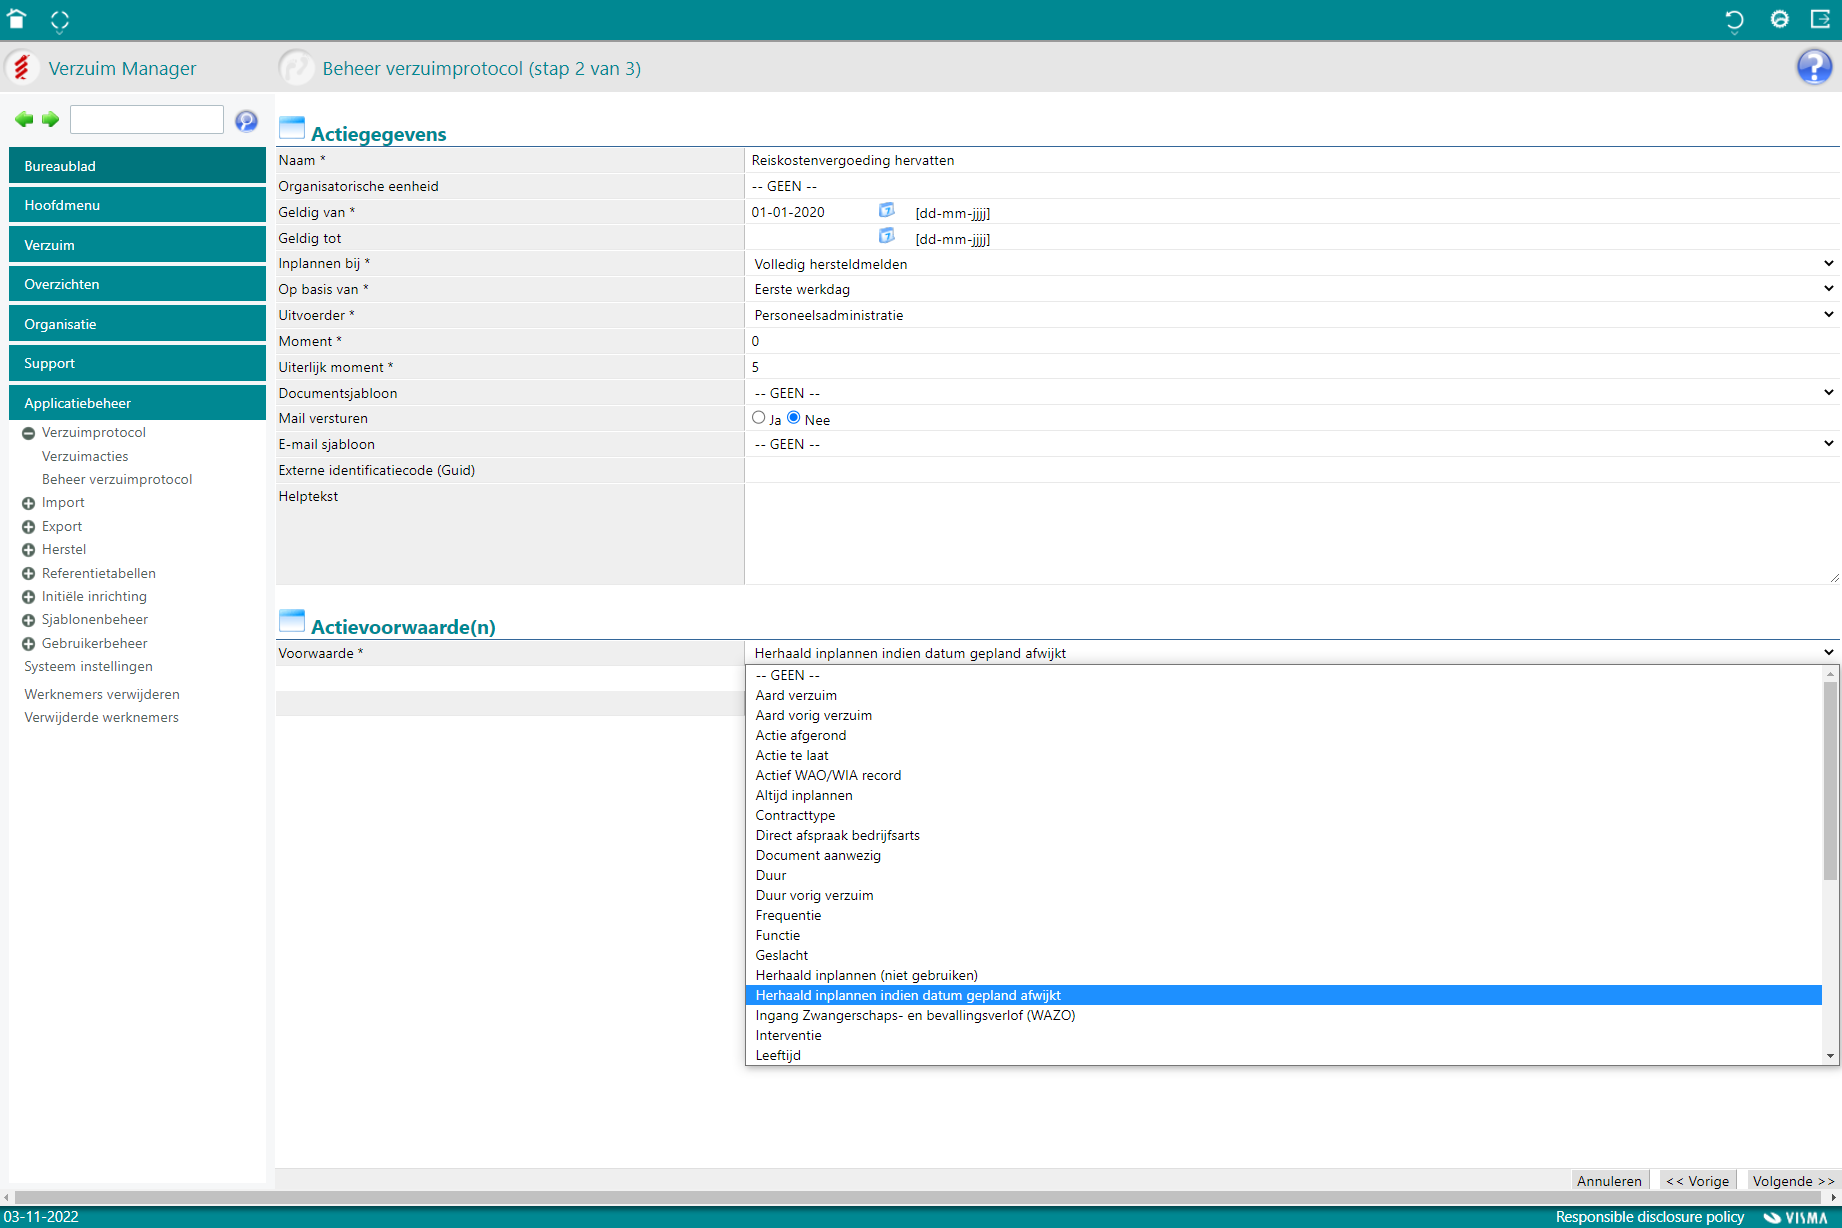Click the Vorige button
1842x1228 pixels.
tap(1697, 1181)
